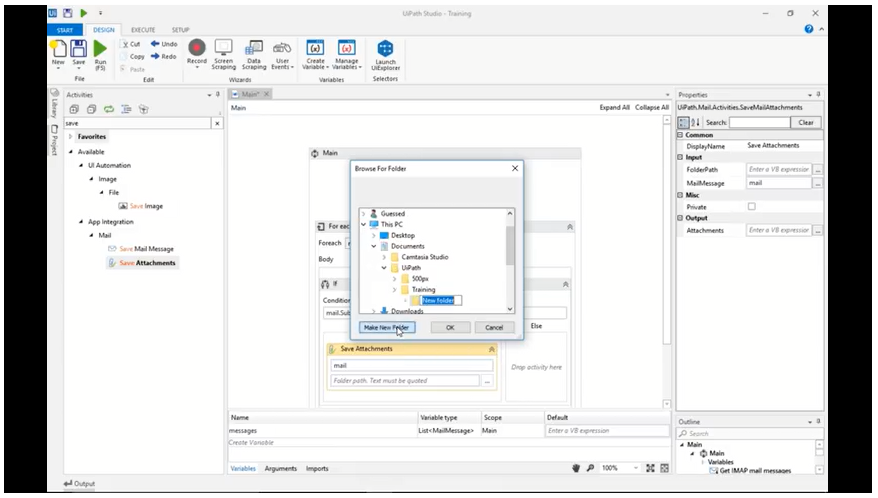Select Camtasia Studio folder
The width and height of the screenshot is (878, 498).
tap(424, 257)
